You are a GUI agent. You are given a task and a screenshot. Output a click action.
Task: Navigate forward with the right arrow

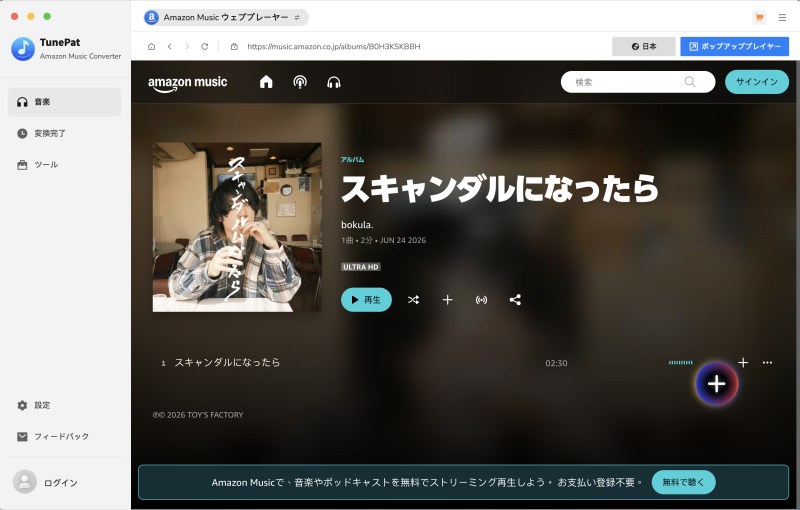[187, 46]
